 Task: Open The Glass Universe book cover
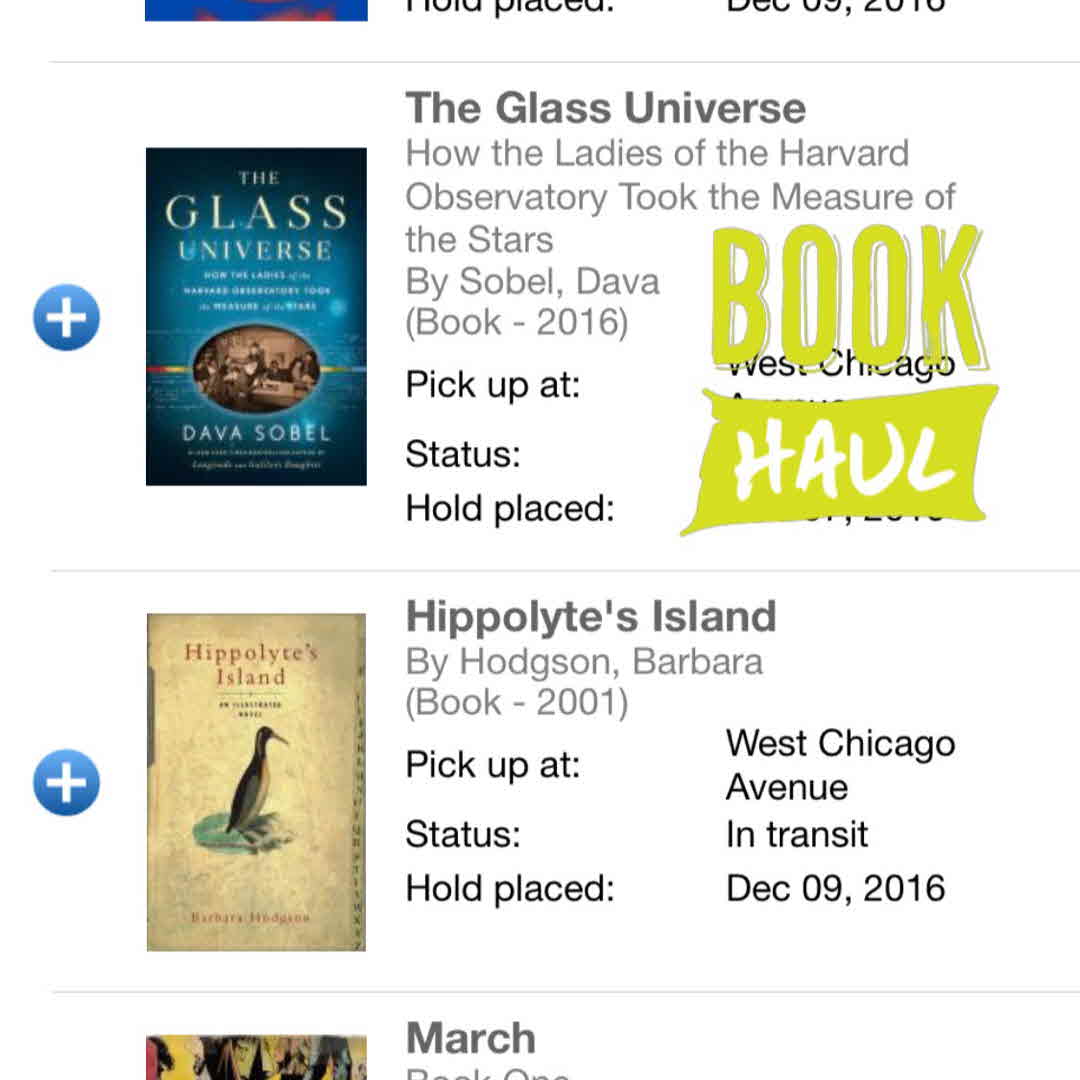pos(256,316)
